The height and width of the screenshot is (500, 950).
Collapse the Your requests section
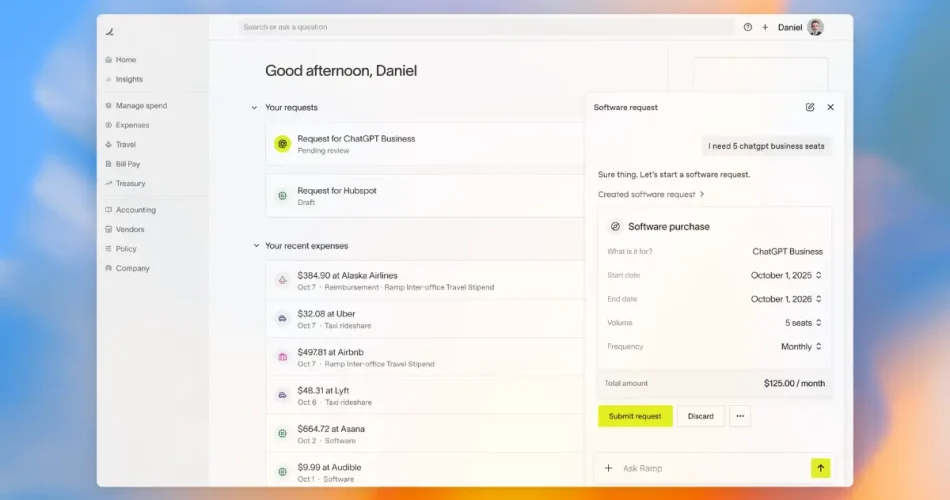pyautogui.click(x=254, y=108)
